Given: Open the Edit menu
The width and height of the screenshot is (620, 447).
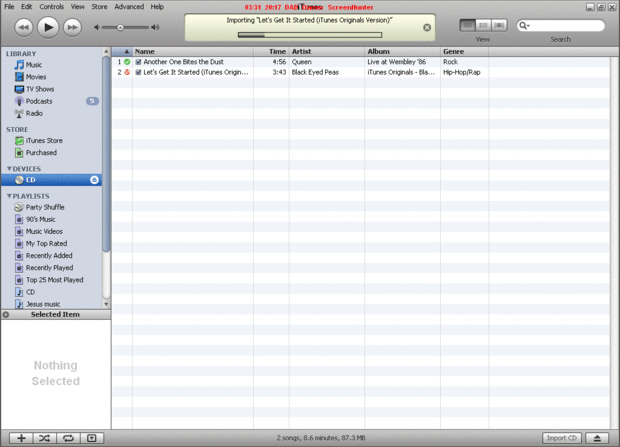Looking at the screenshot, I should click(x=26, y=7).
